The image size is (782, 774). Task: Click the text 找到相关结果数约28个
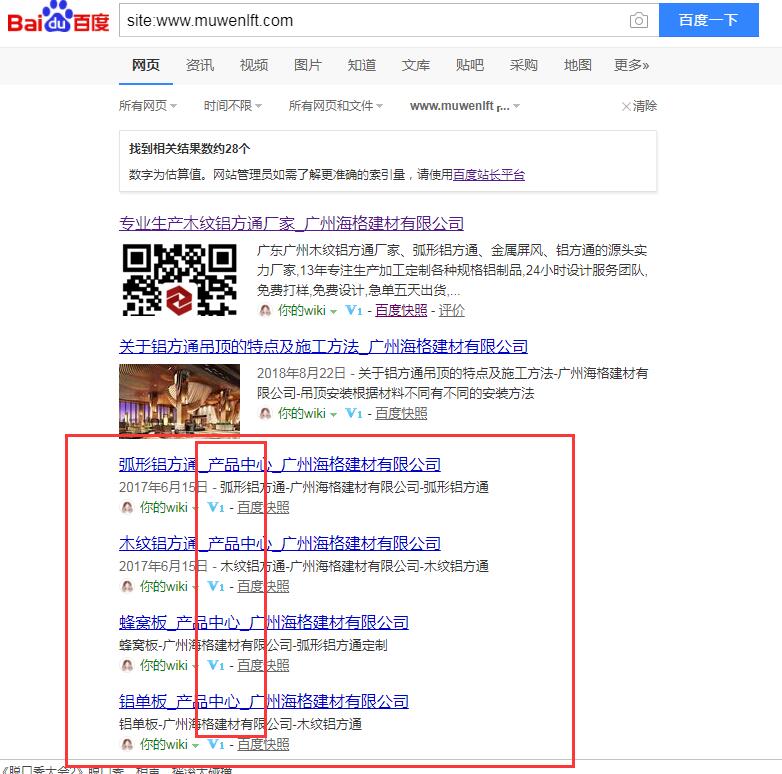(190, 149)
